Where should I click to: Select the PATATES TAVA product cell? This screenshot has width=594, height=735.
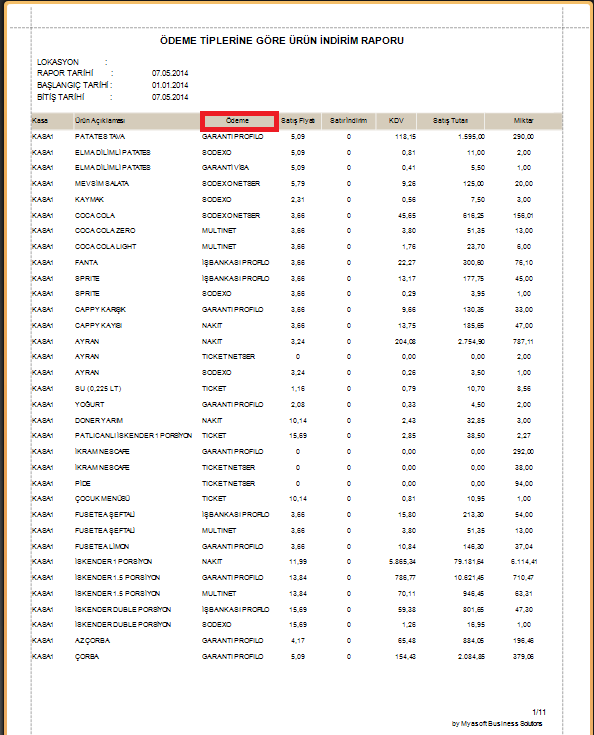(x=100, y=136)
